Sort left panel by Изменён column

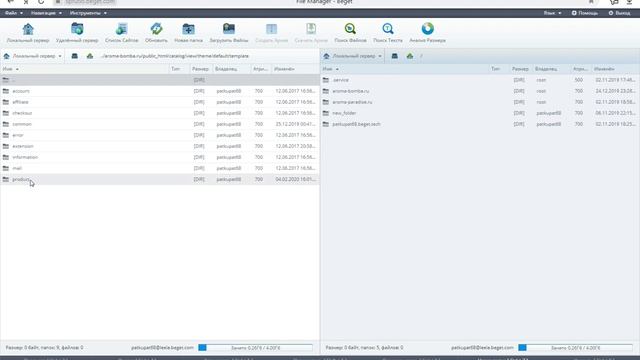pyautogui.click(x=284, y=69)
